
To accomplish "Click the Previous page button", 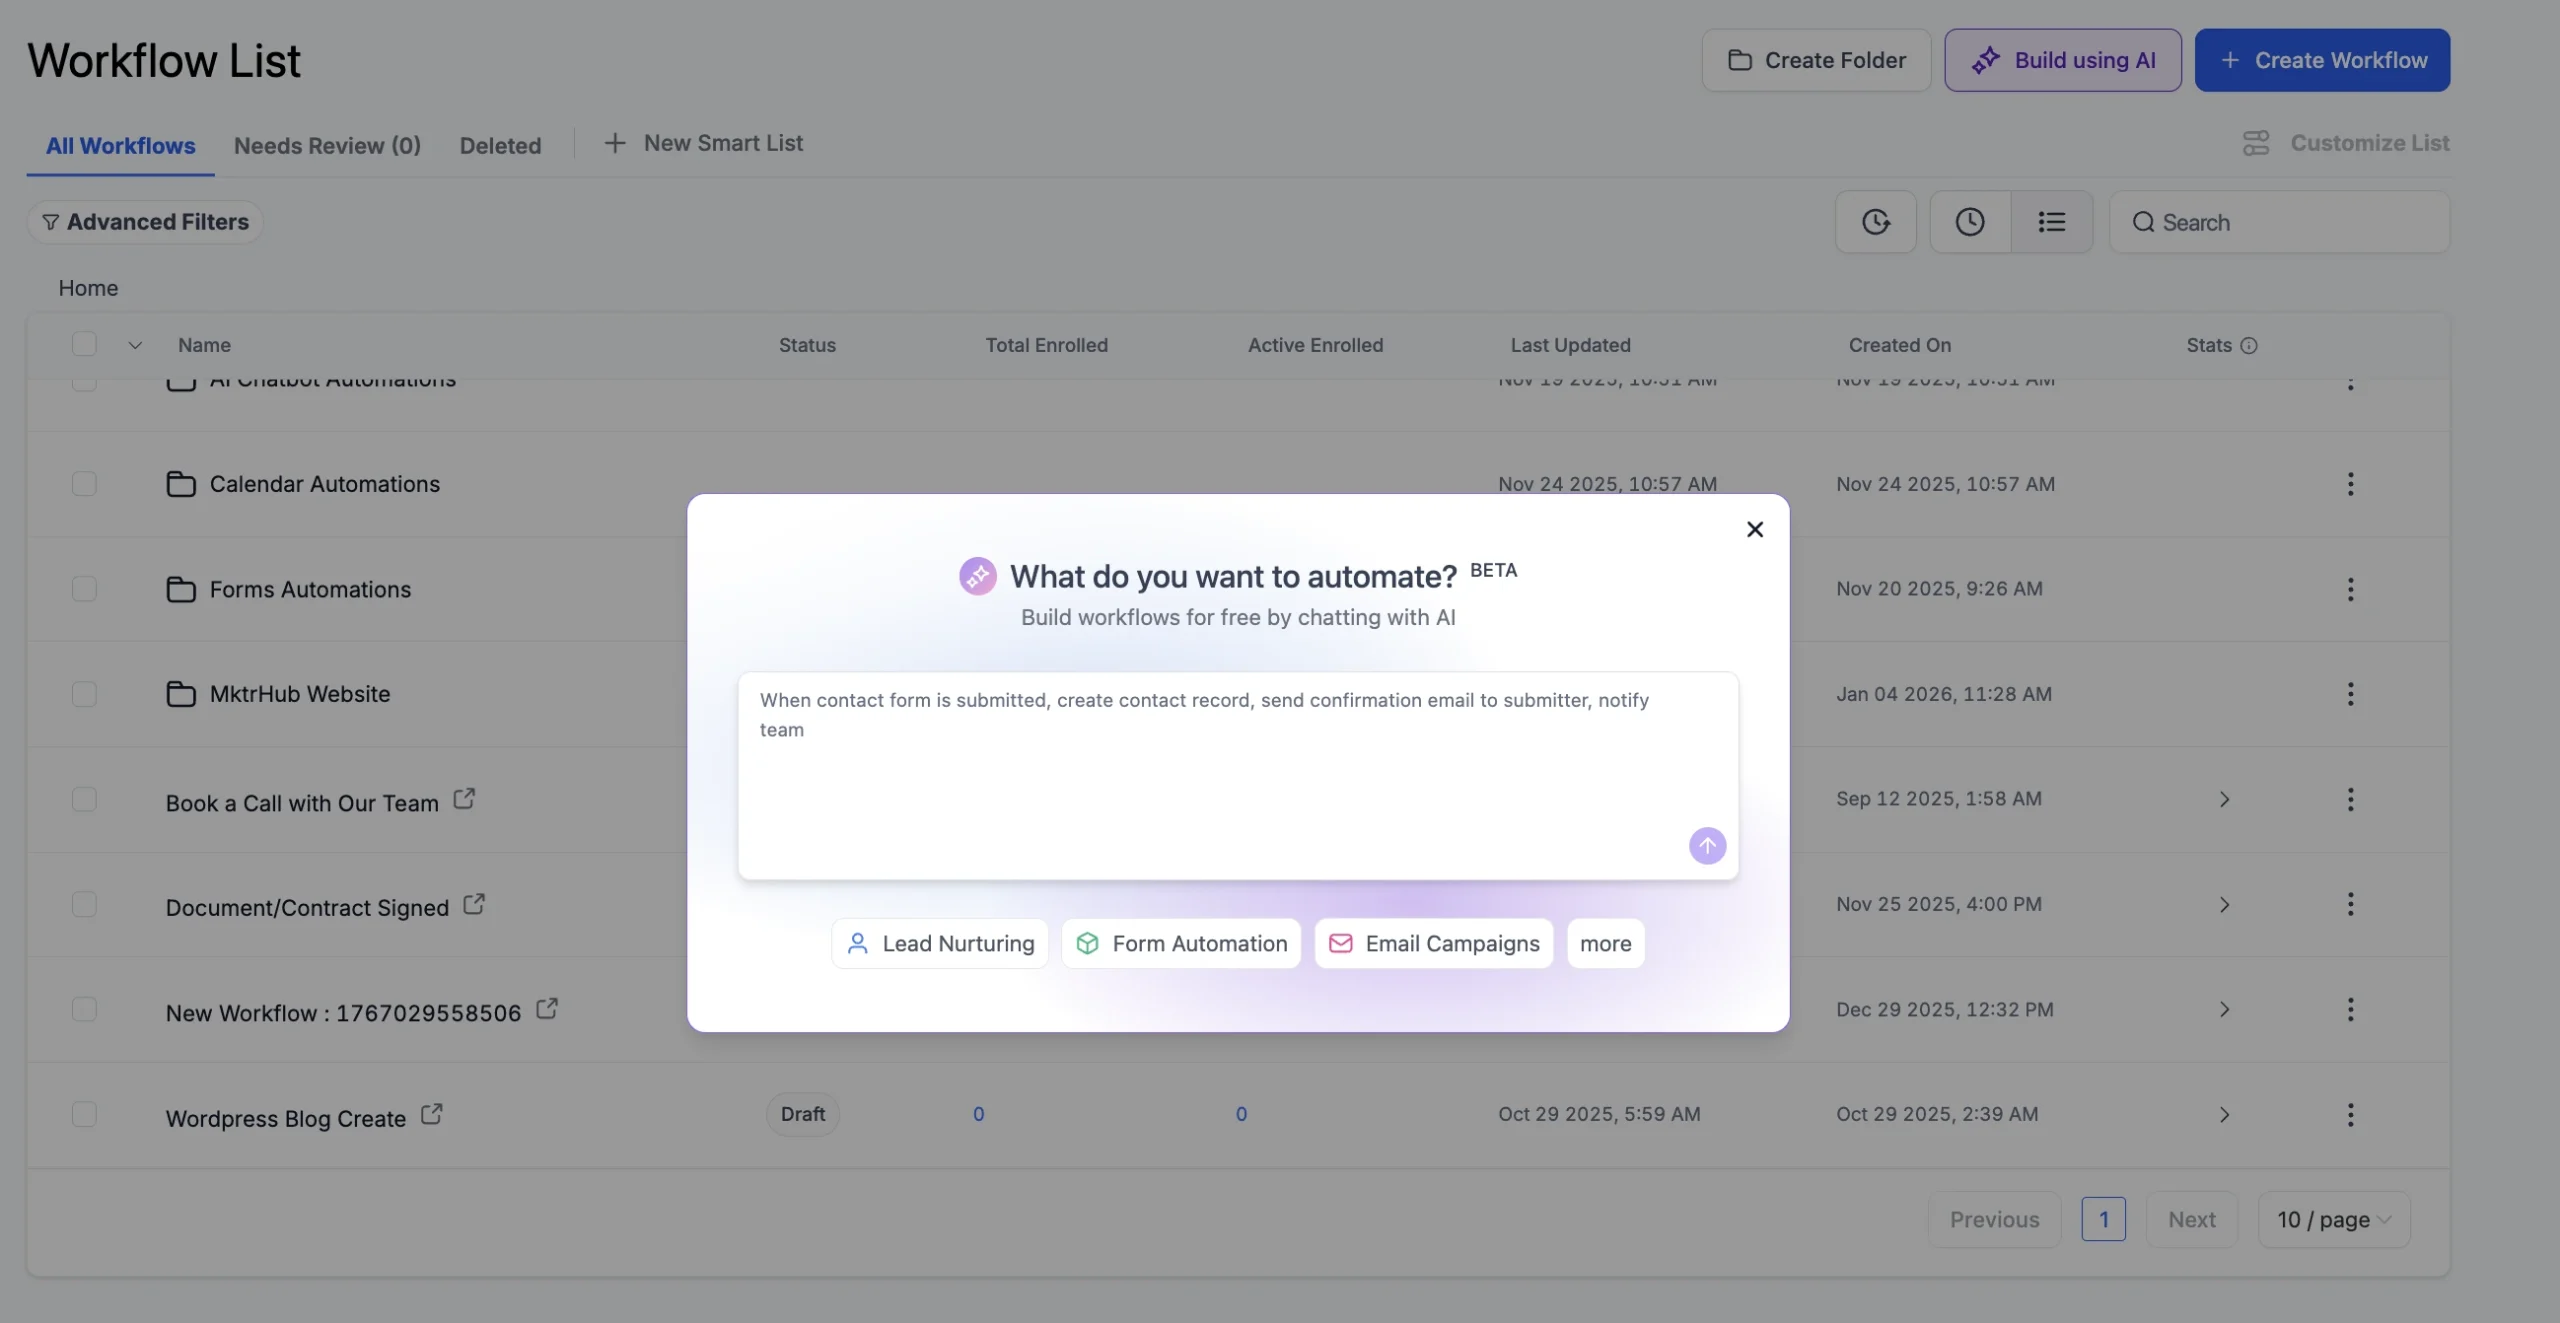I will pos(1994,1219).
